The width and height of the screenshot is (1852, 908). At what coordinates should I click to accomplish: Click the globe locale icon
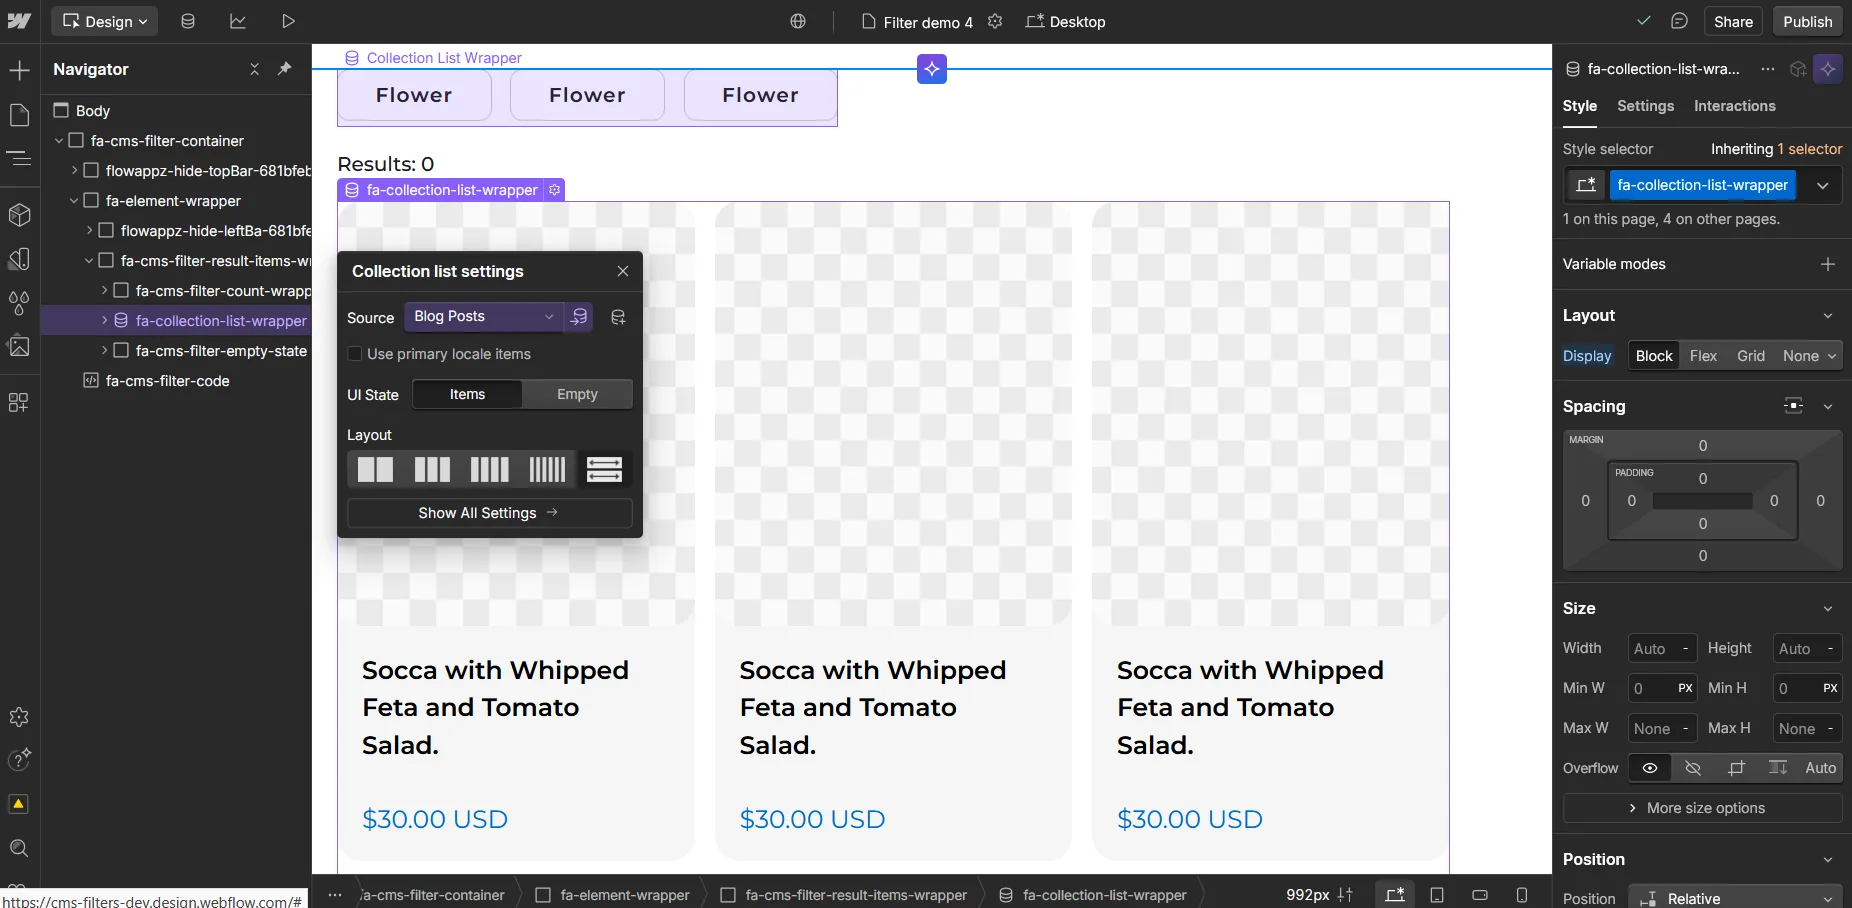point(798,21)
